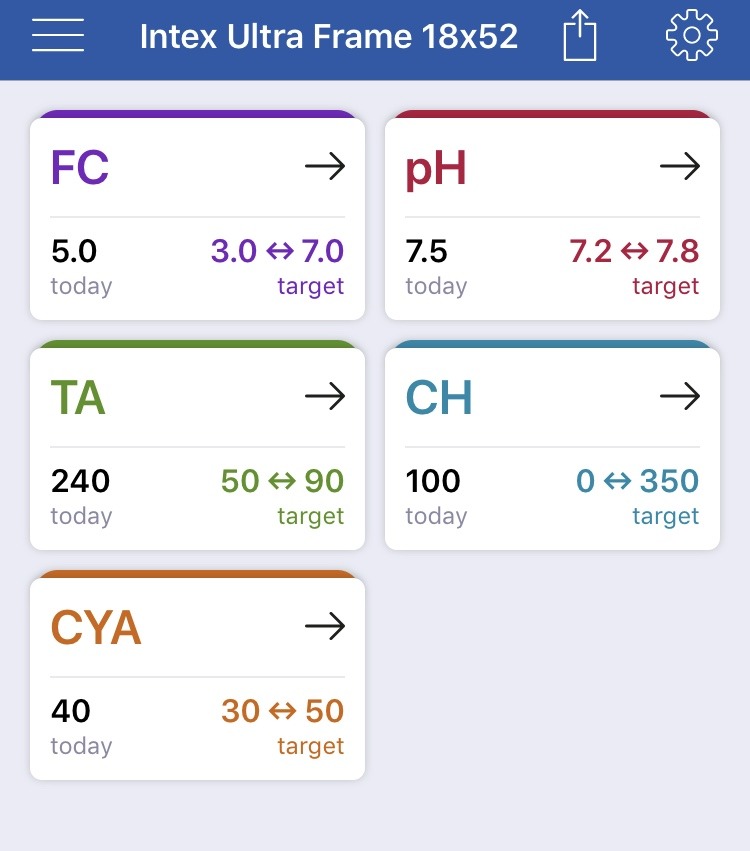Select the CYA card title
Image resolution: width=750 pixels, height=851 pixels.
pyautogui.click(x=96, y=627)
